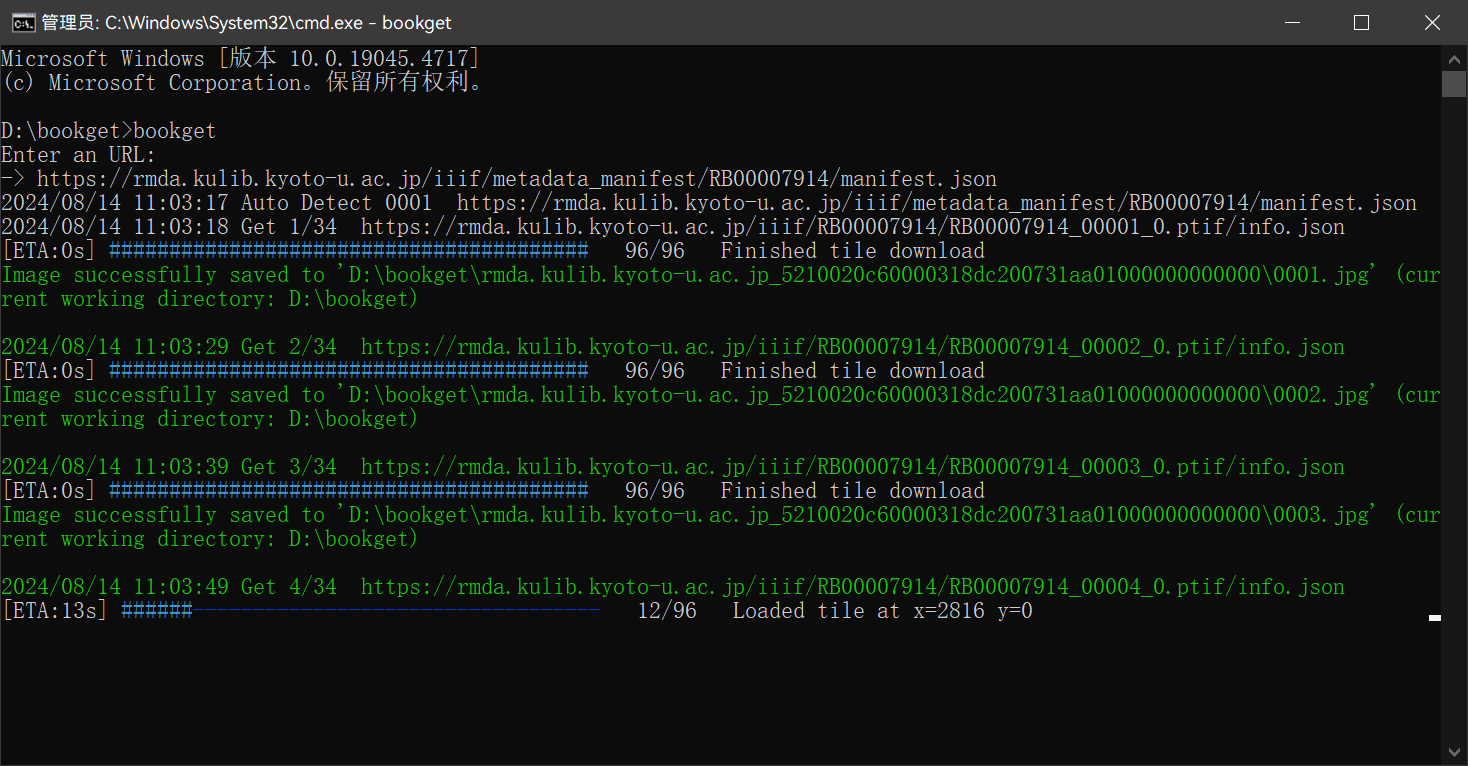Maximize the cmd.exe window
The height and width of the screenshot is (766, 1468).
coord(1361,22)
